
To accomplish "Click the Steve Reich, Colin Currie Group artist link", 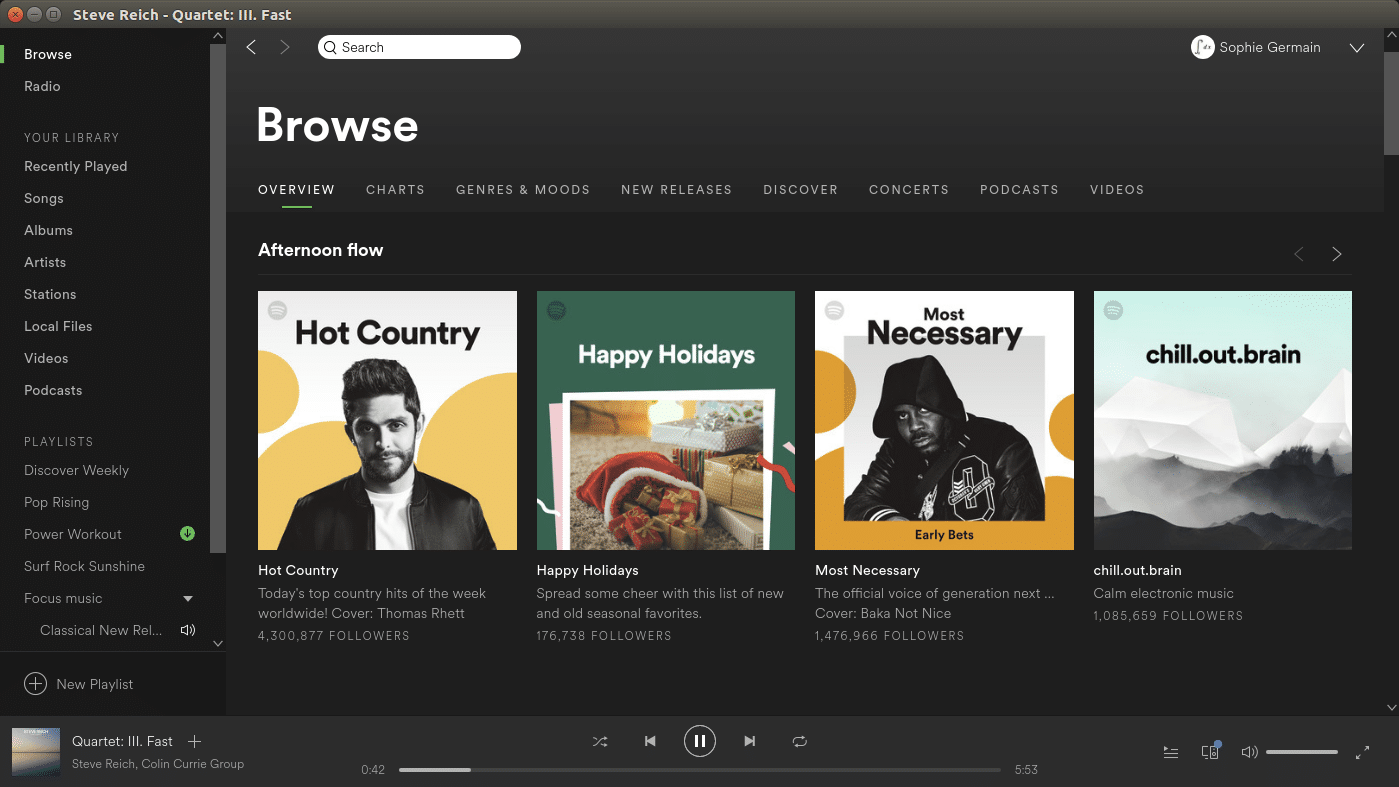I will 158,764.
